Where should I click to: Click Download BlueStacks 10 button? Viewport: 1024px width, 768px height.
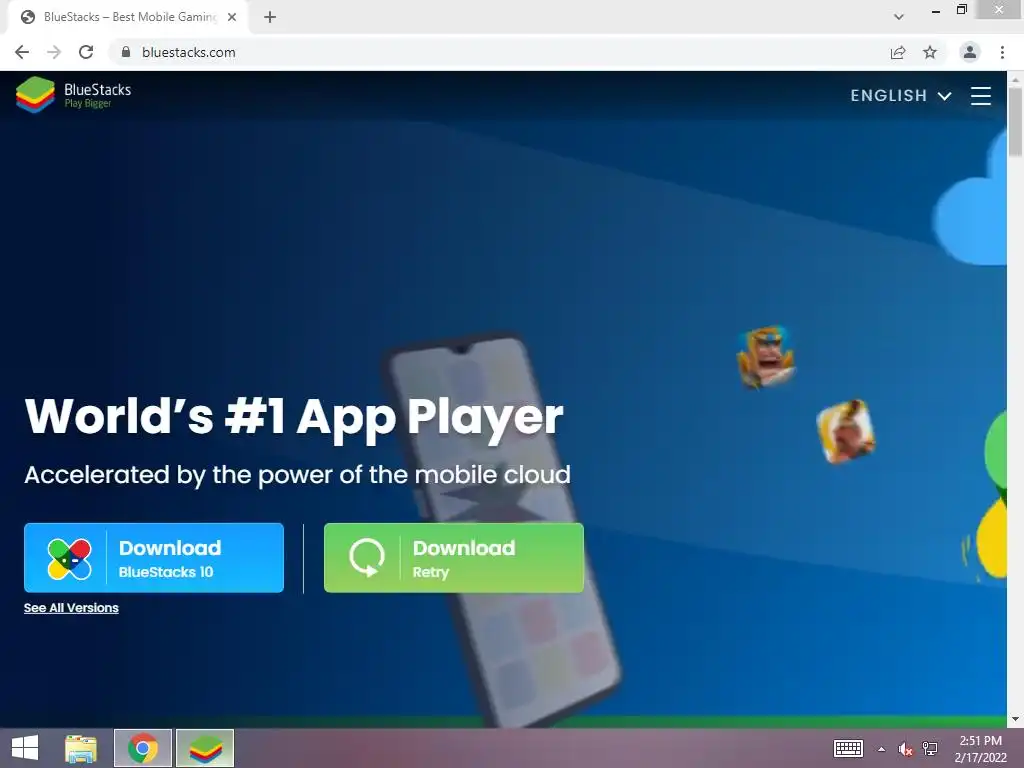pos(154,558)
